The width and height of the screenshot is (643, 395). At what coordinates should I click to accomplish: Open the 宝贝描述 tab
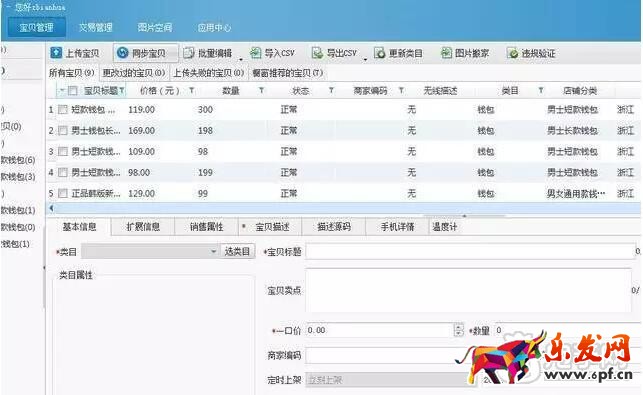tap(272, 227)
